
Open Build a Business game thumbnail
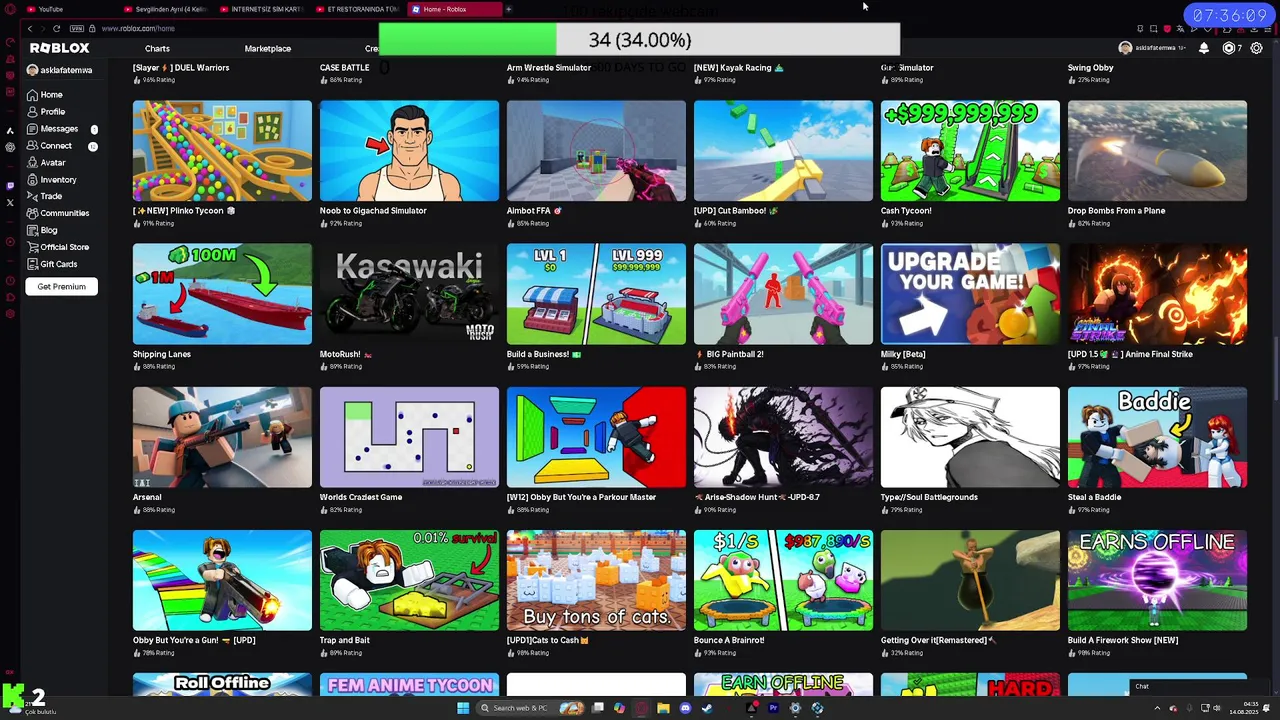[596, 294]
